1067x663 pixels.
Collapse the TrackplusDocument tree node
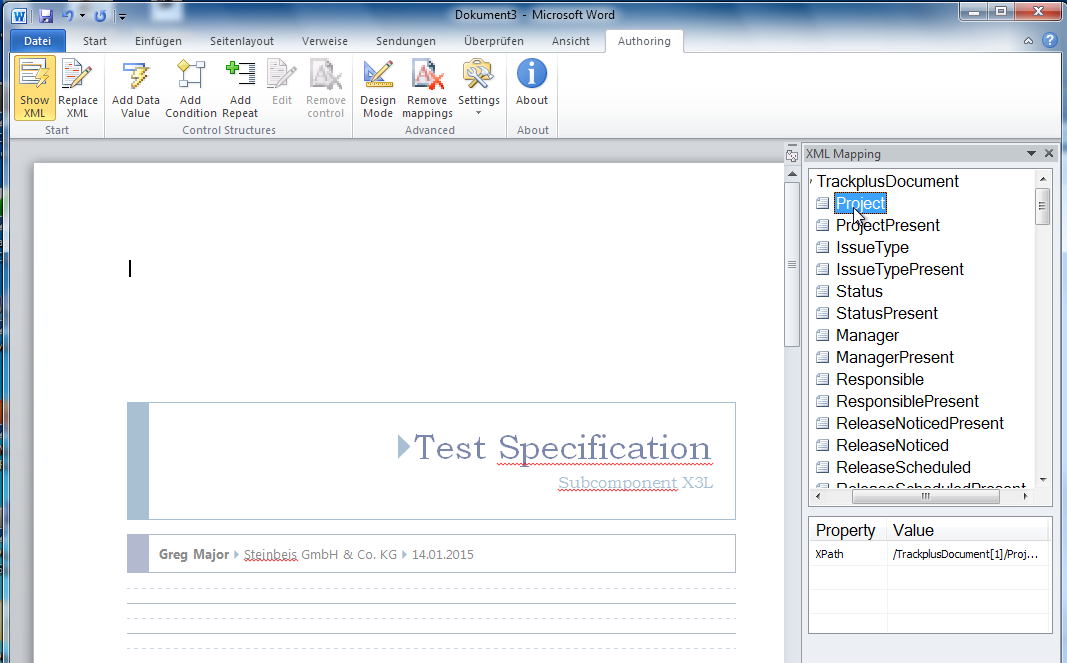point(811,182)
